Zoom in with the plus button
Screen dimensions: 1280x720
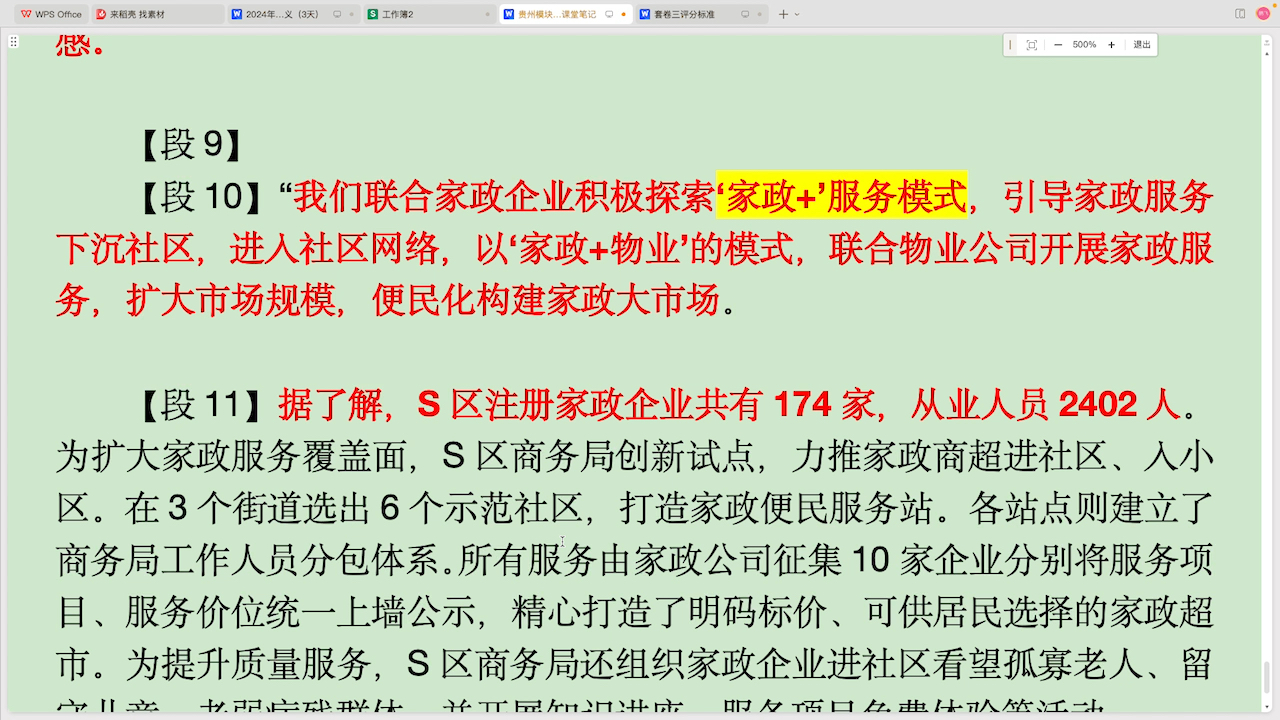[x=1111, y=45]
